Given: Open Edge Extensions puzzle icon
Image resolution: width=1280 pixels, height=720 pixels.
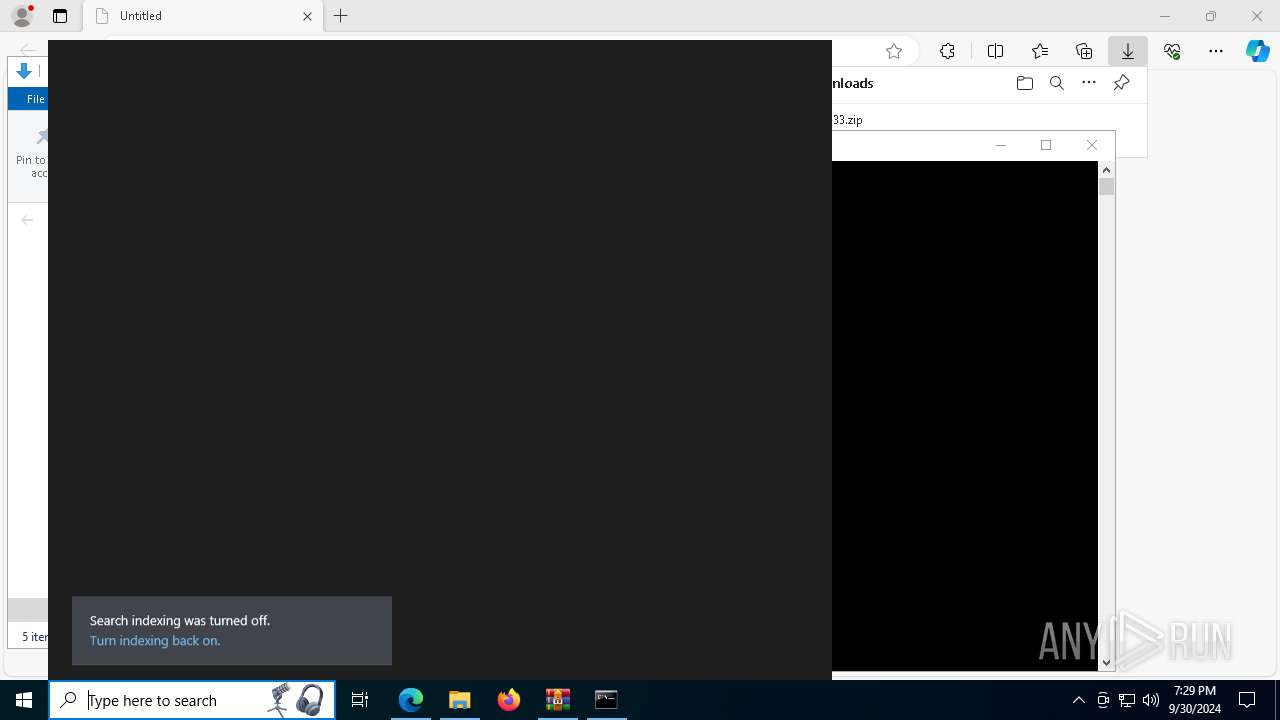Looking at the screenshot, I should tap(947, 51).
